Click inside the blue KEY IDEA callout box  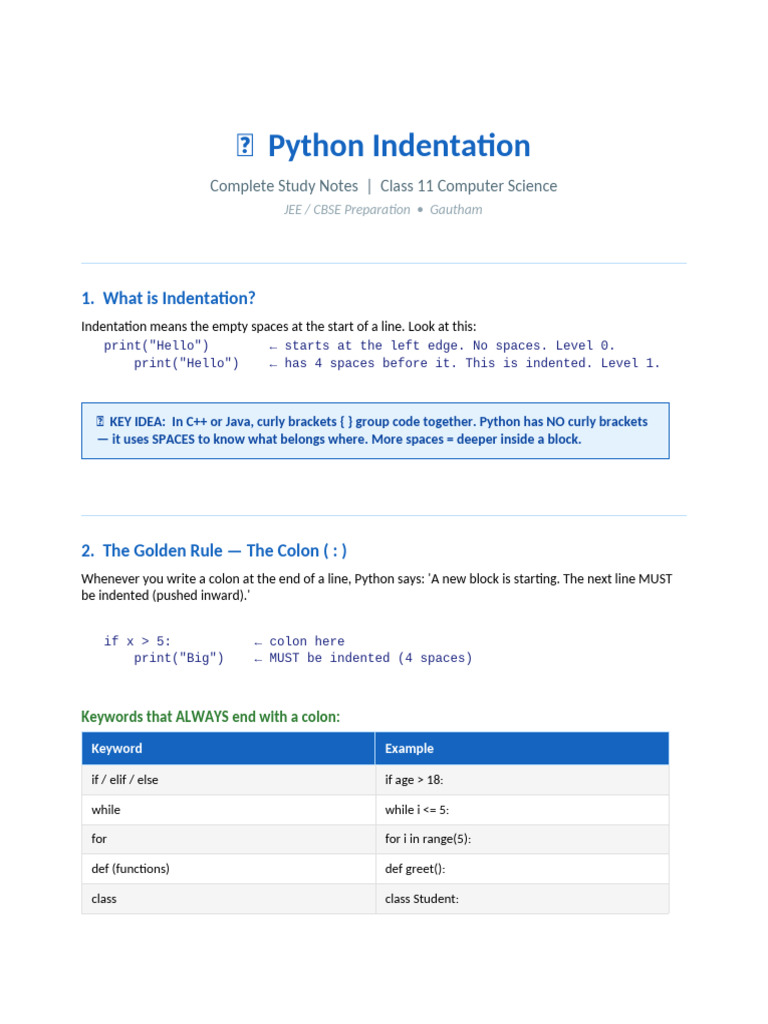pos(375,431)
